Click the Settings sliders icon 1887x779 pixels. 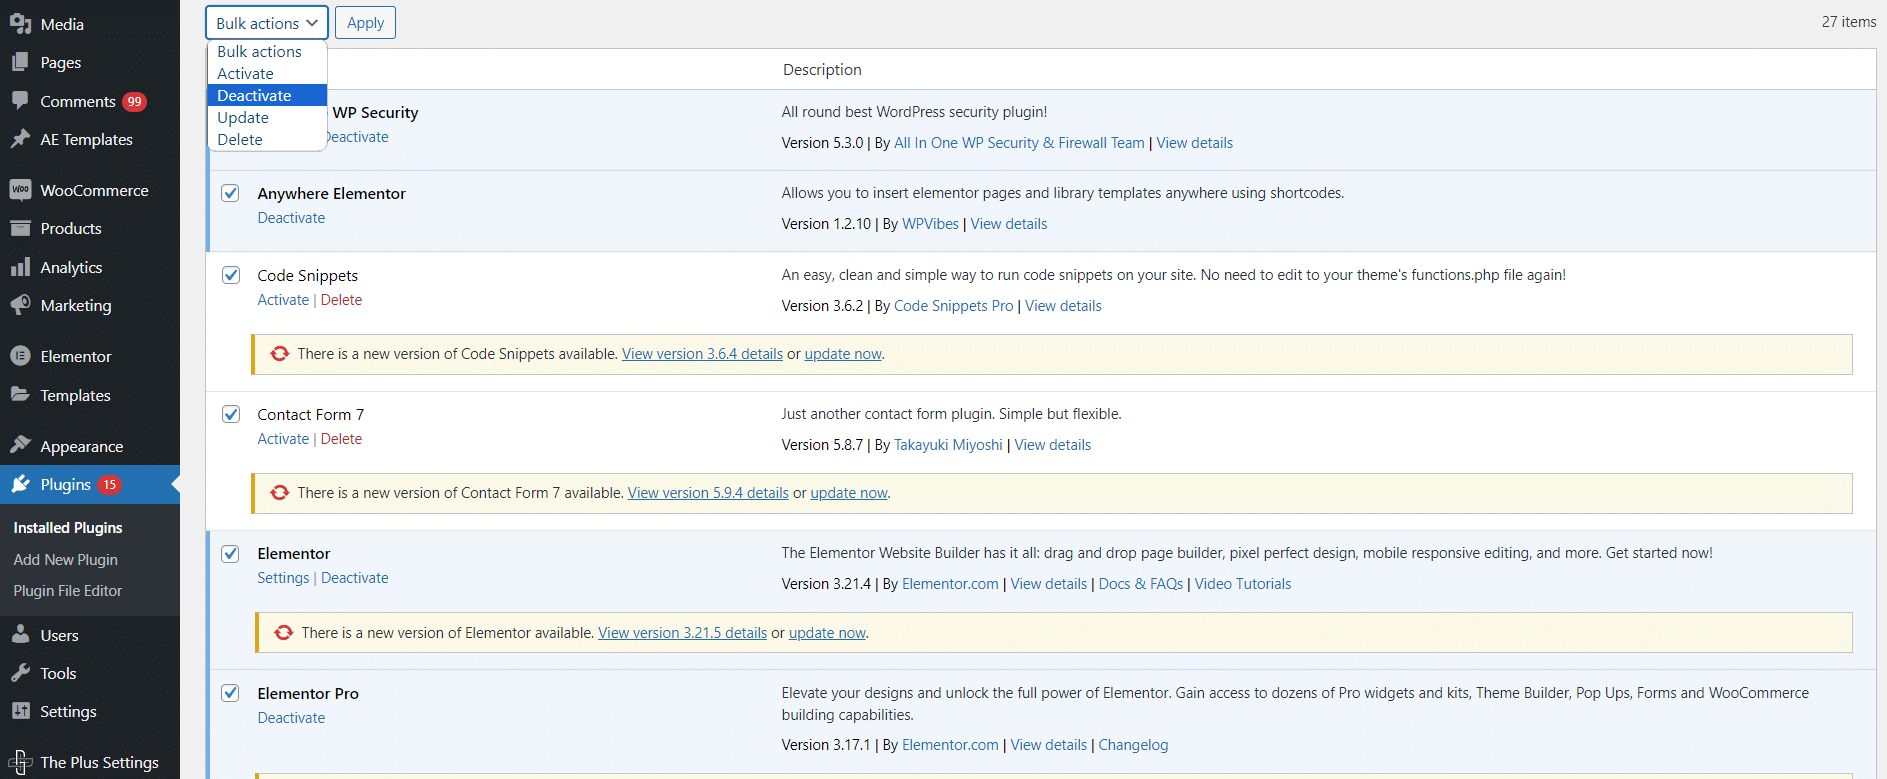pyautogui.click(x=20, y=711)
